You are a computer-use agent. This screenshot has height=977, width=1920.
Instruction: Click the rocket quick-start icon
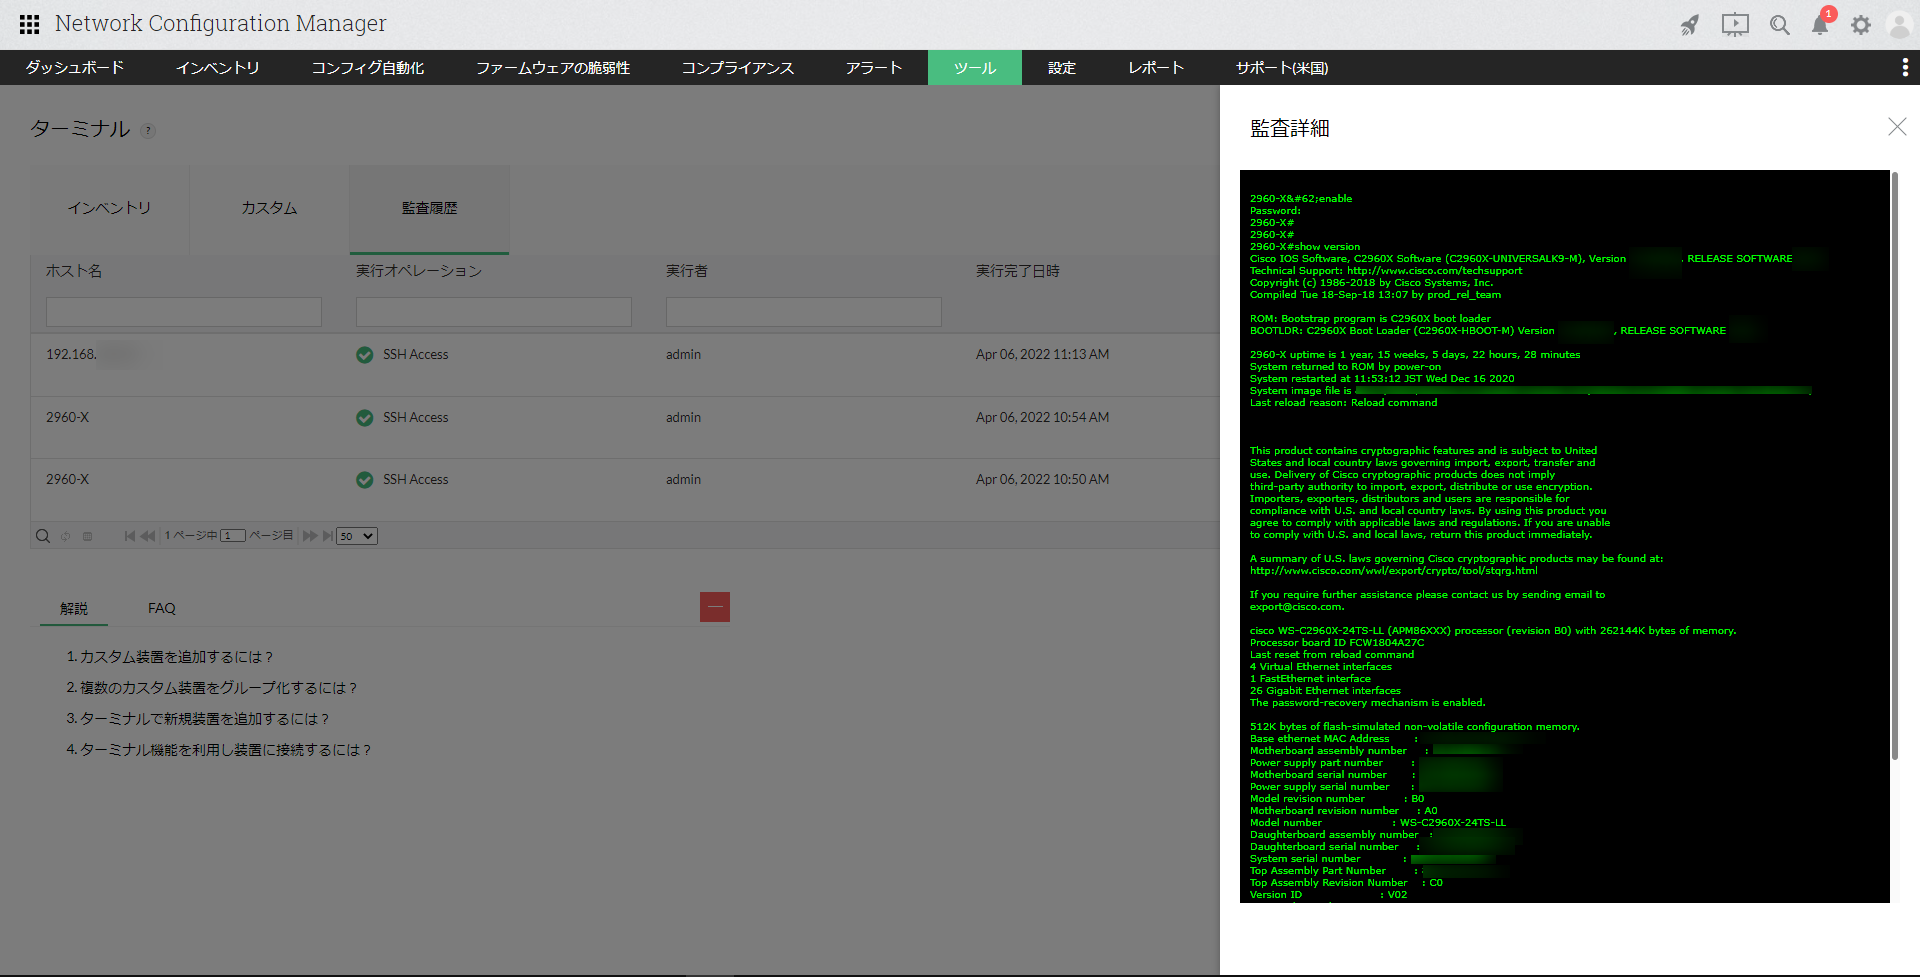1690,25
